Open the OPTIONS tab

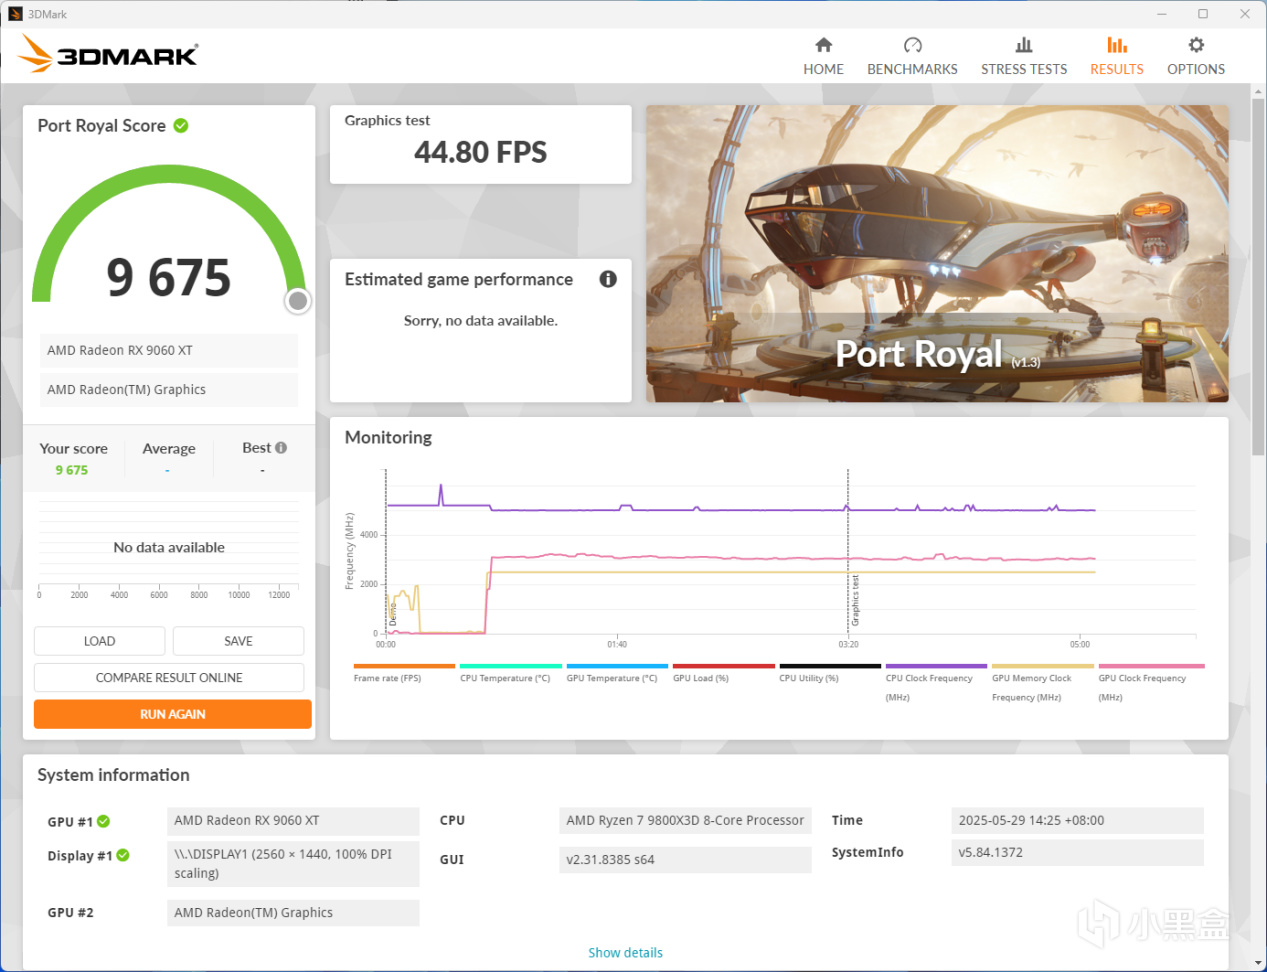[1196, 57]
